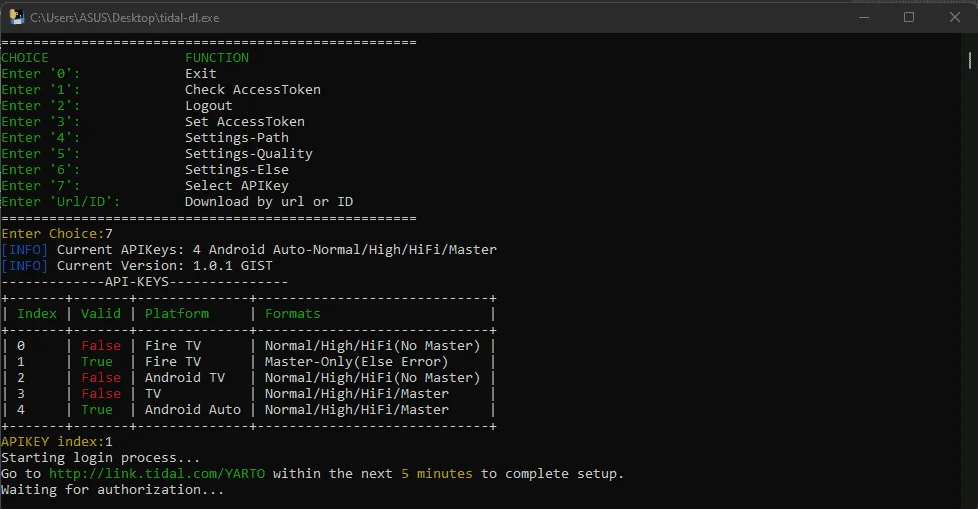Click the first [INFO] tag
Screen dimensions: 978x509
[24, 250]
